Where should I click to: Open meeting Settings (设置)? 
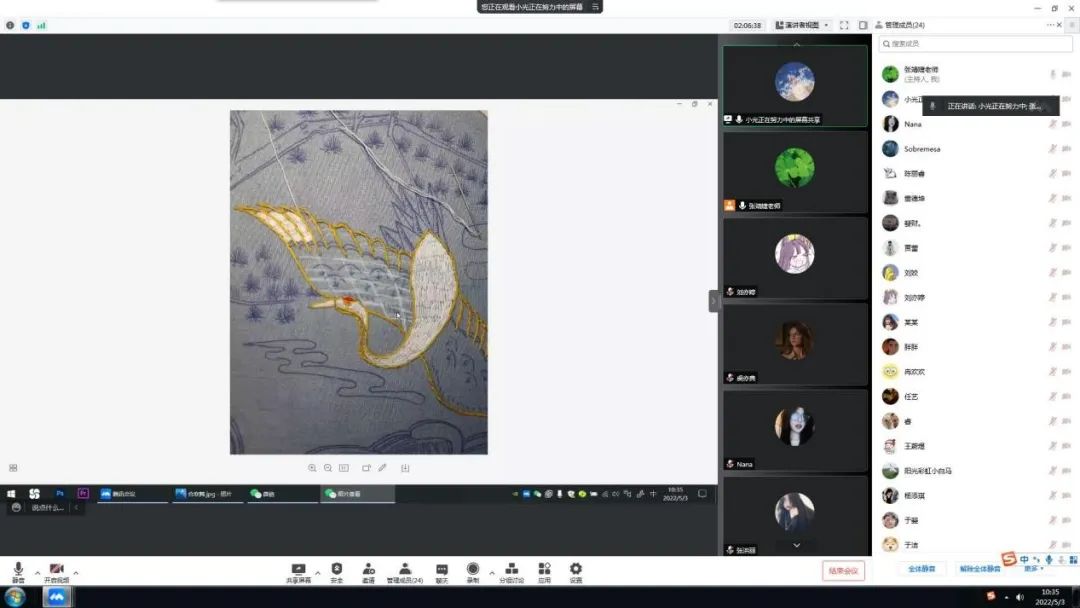576,572
